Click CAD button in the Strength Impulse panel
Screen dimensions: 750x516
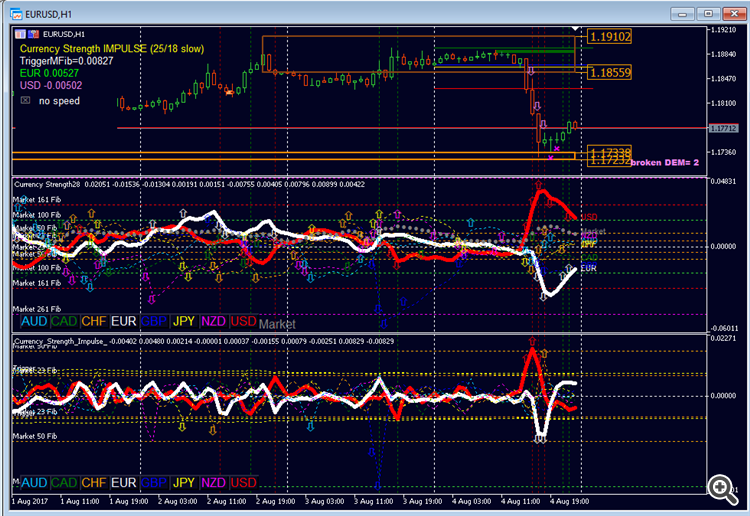click(64, 483)
